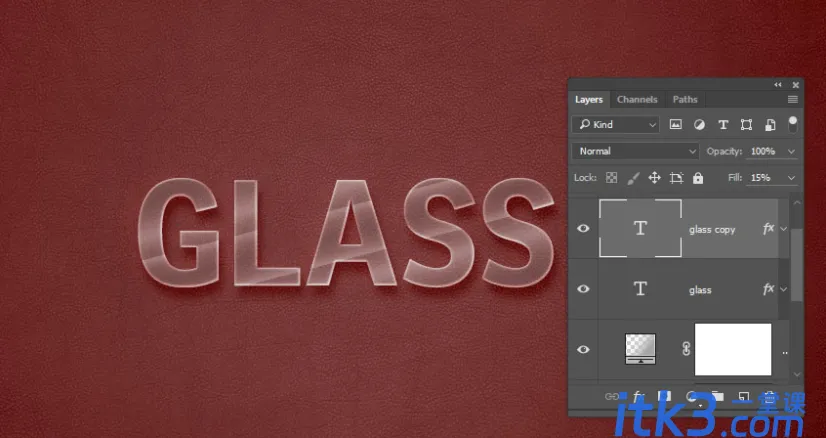Open the Fill slider dropdown arrow

pos(791,178)
